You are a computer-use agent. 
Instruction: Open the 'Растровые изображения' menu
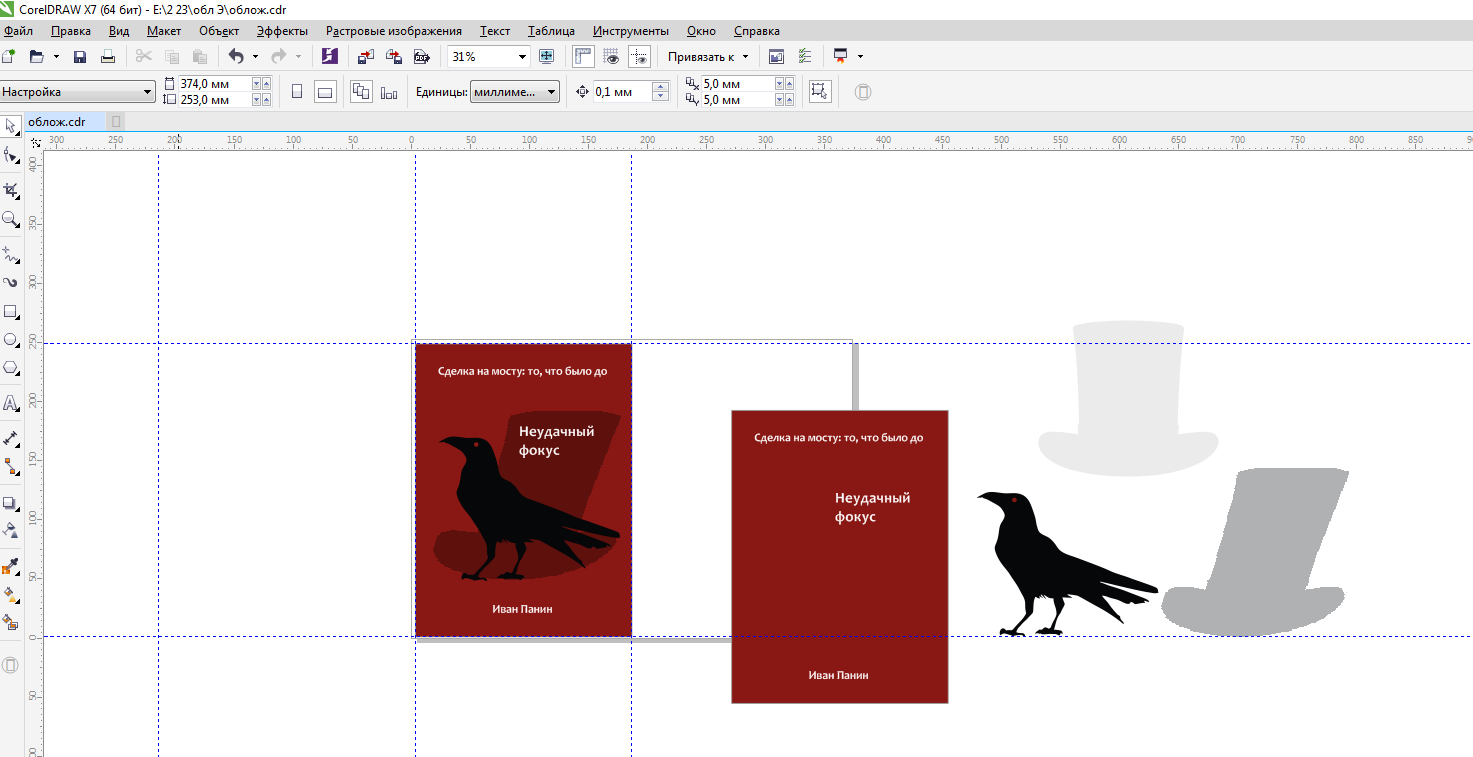pyautogui.click(x=393, y=31)
